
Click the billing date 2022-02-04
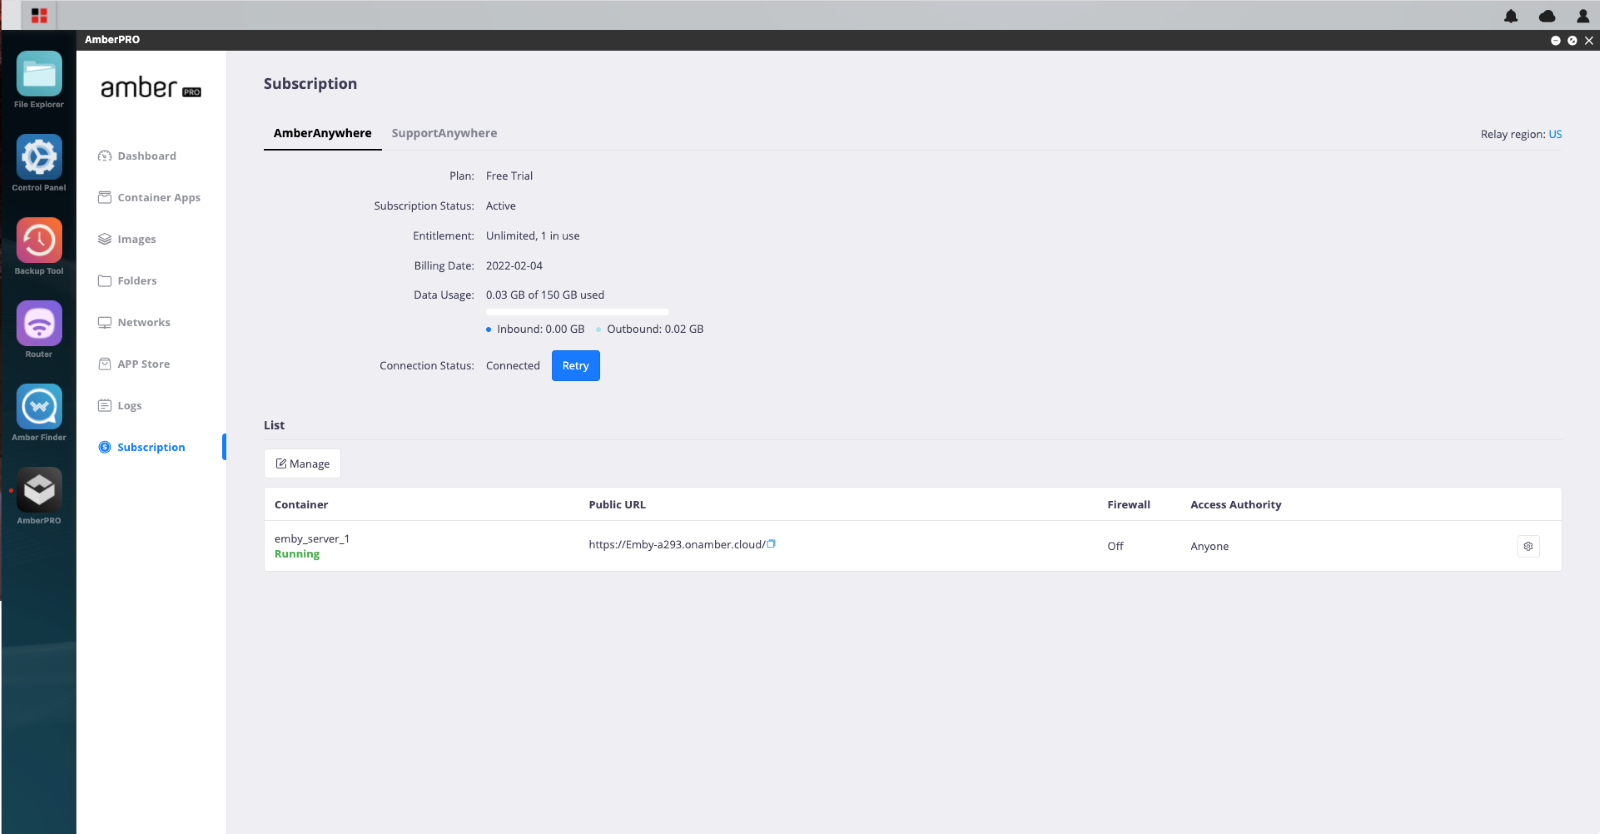click(x=514, y=266)
